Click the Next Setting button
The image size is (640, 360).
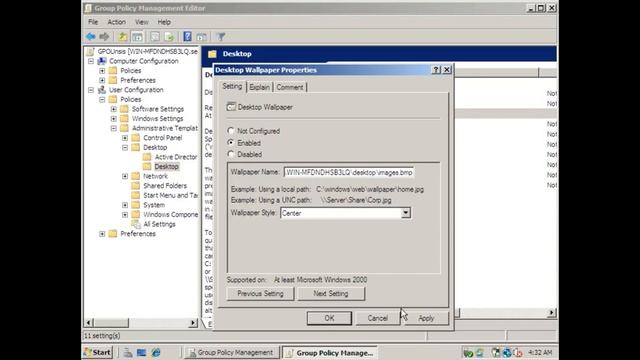(331, 293)
